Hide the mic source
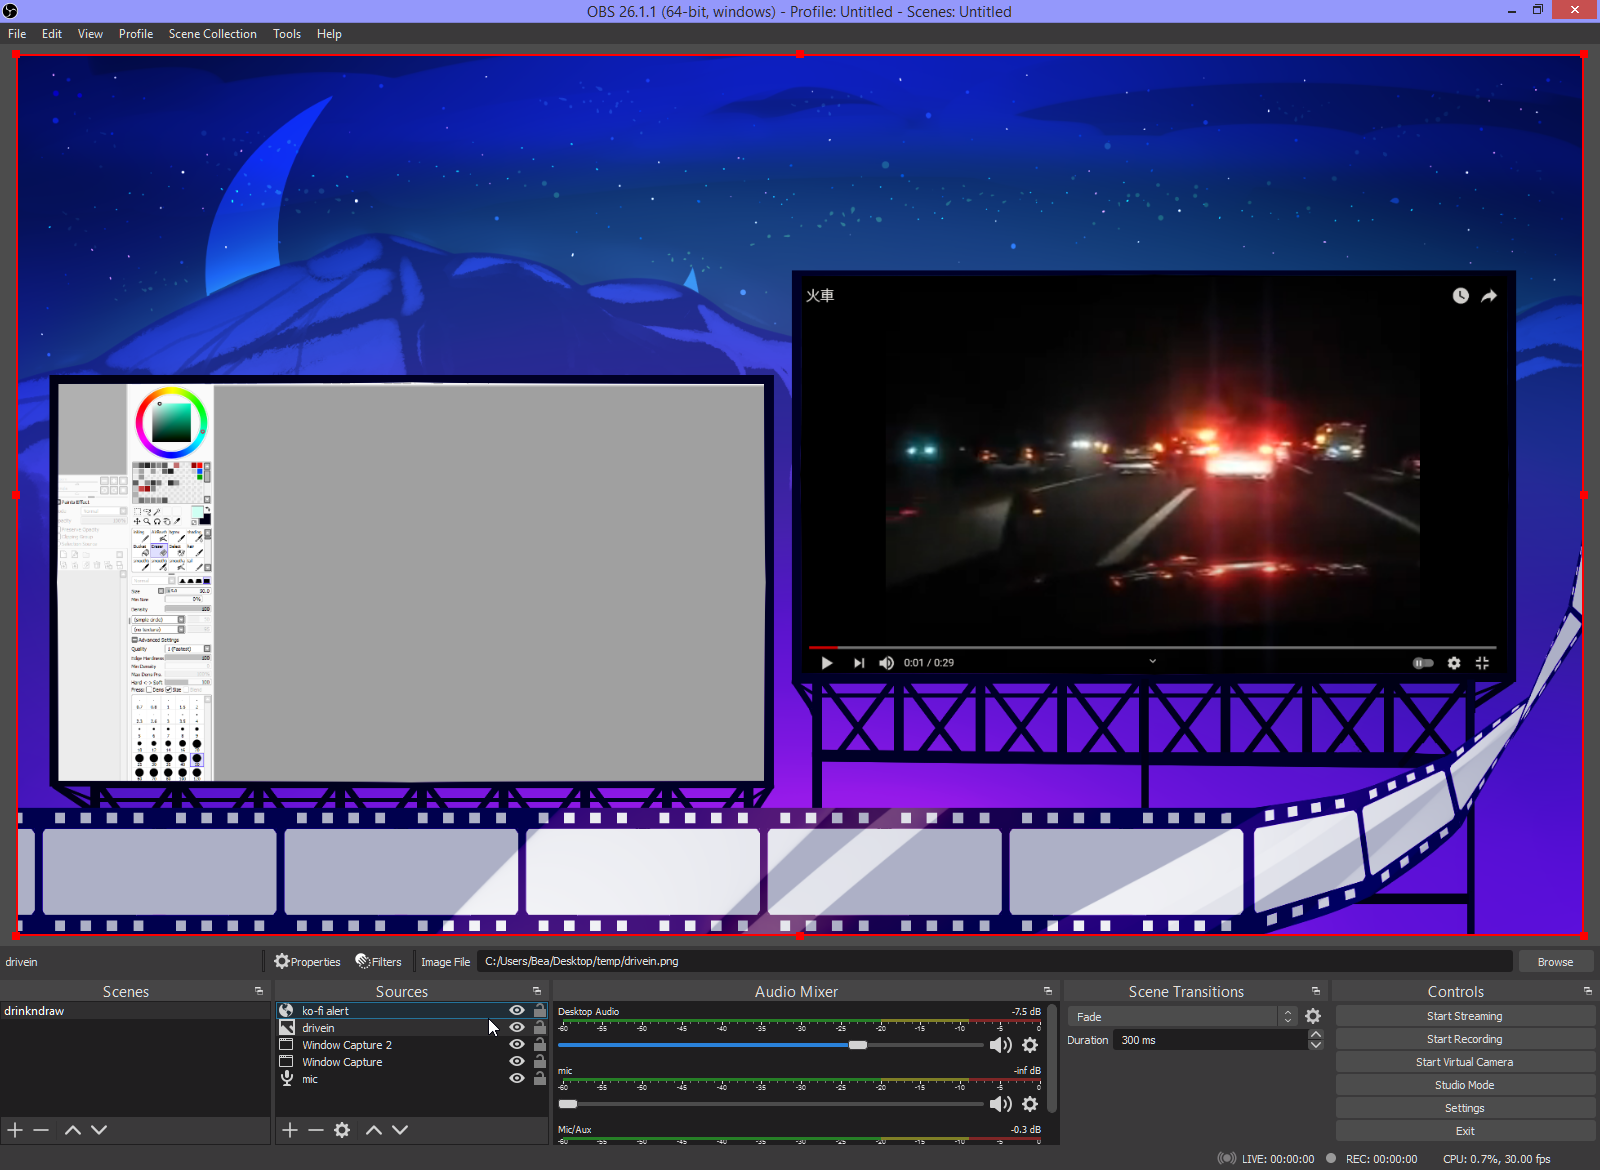Viewport: 1600px width, 1170px height. (517, 1078)
